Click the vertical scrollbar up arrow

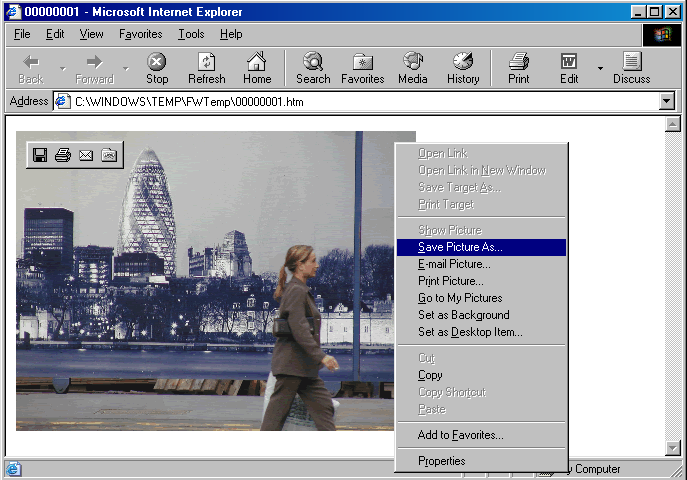(x=672, y=124)
